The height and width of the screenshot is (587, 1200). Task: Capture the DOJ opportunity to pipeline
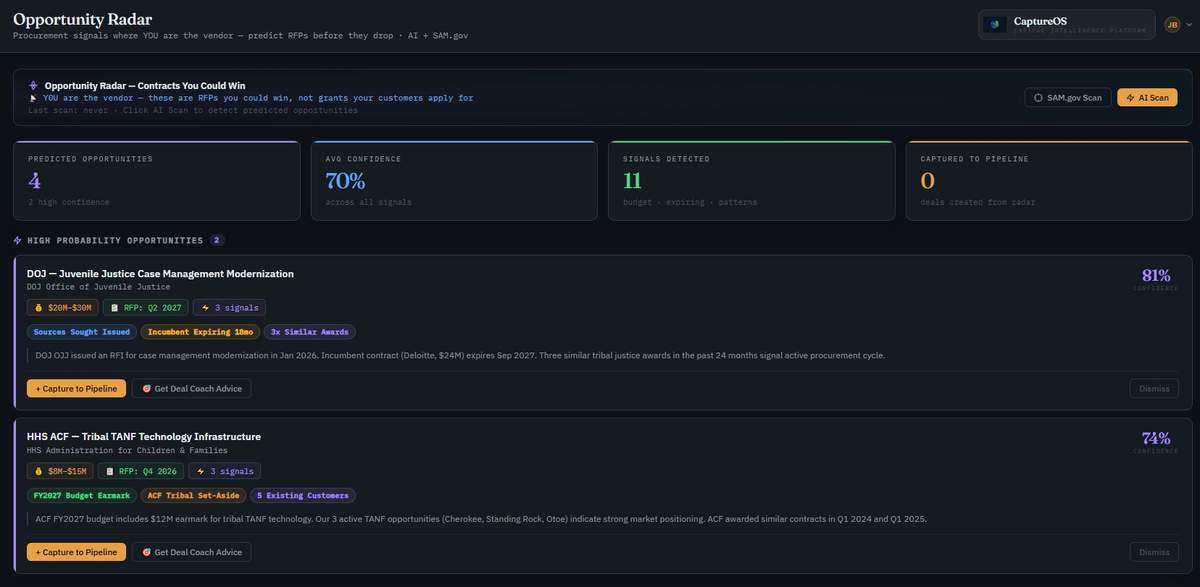coord(76,388)
